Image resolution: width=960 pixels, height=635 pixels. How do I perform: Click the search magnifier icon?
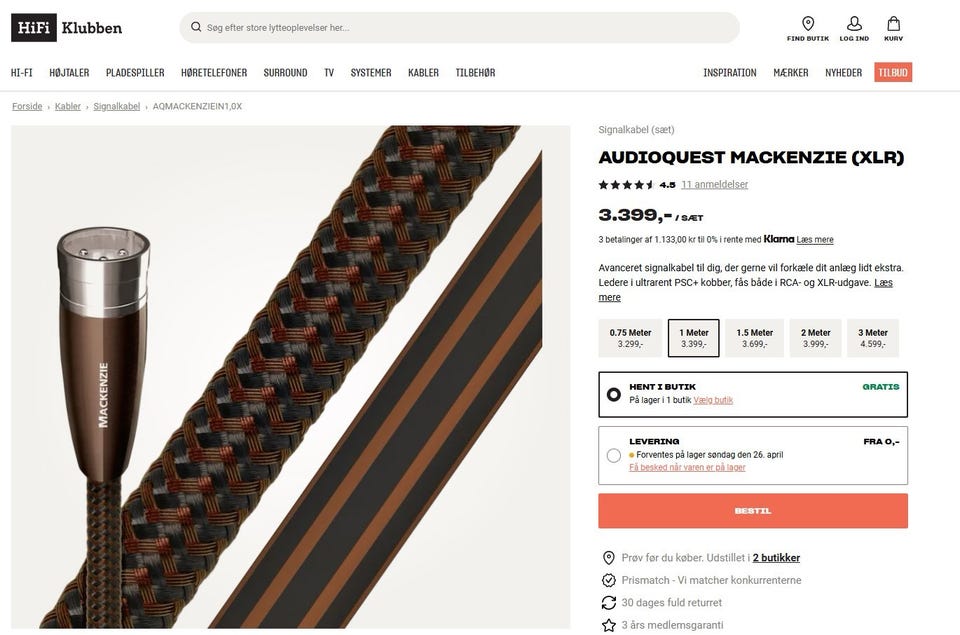196,27
